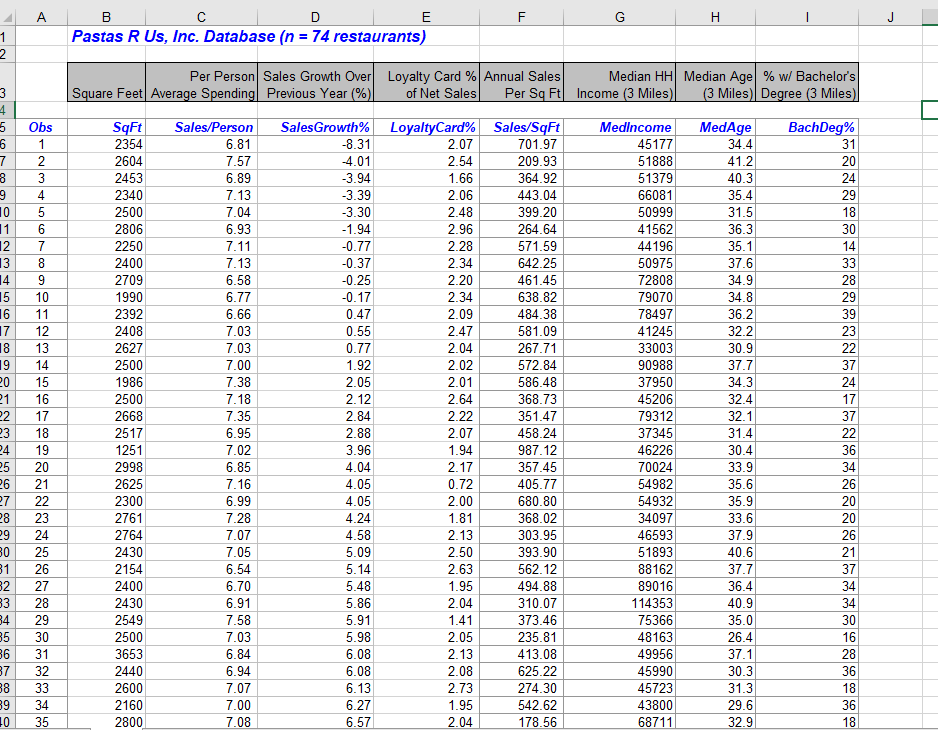The height and width of the screenshot is (730, 938).
Task: Click Sales/SqFt value 987.12
Action: coord(522,451)
